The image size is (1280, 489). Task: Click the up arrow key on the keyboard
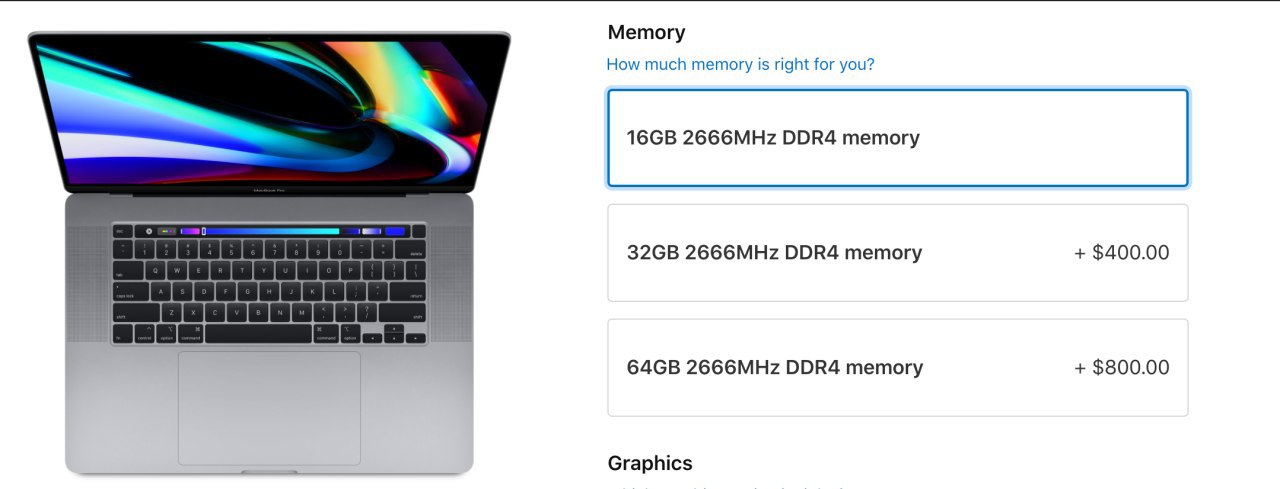coord(393,329)
